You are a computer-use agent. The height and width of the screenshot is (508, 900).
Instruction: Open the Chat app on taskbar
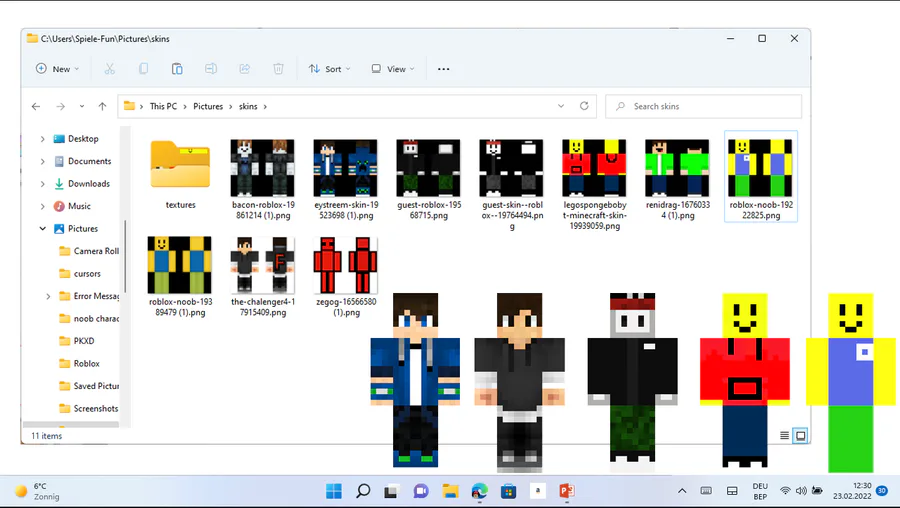(421, 491)
